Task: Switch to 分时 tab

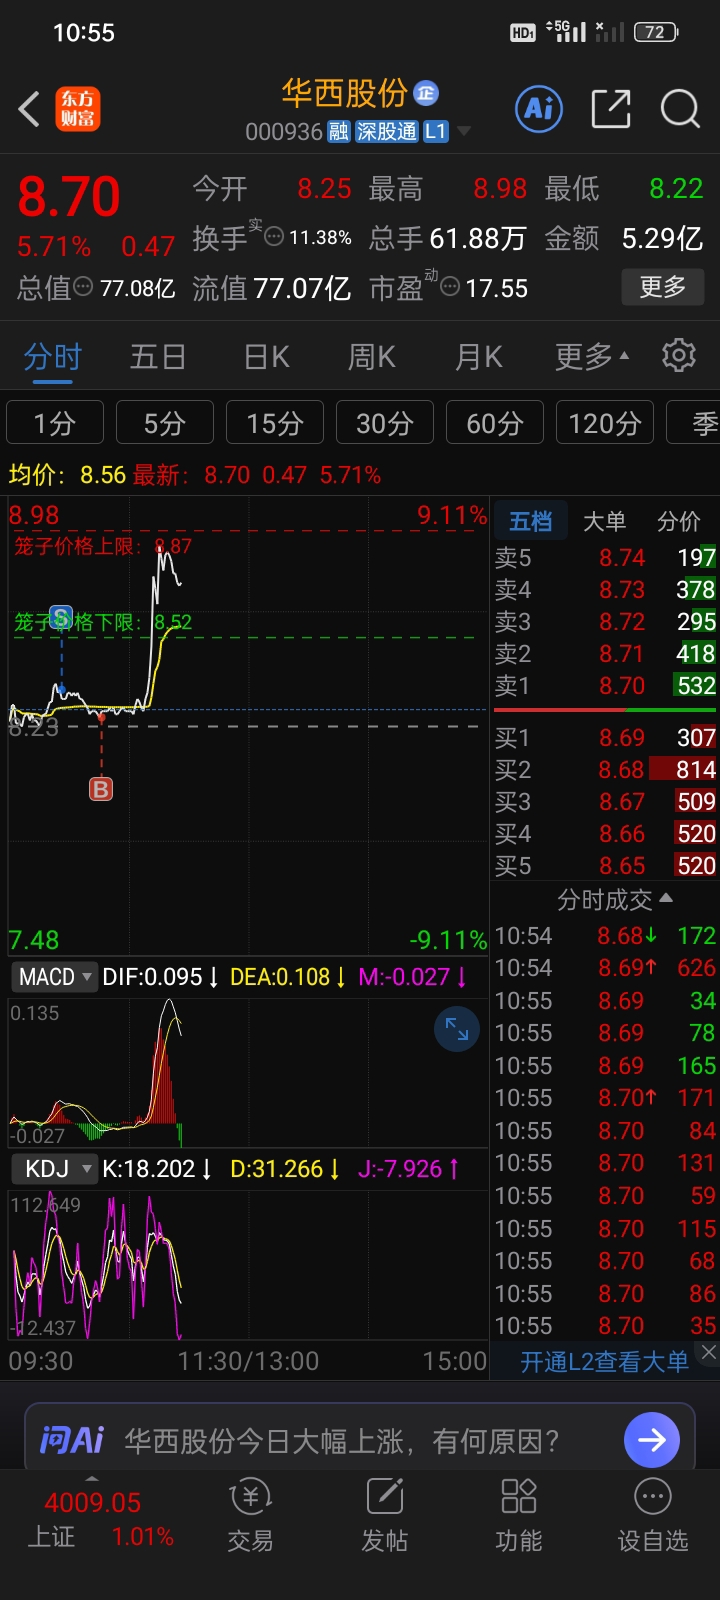Action: [52, 356]
